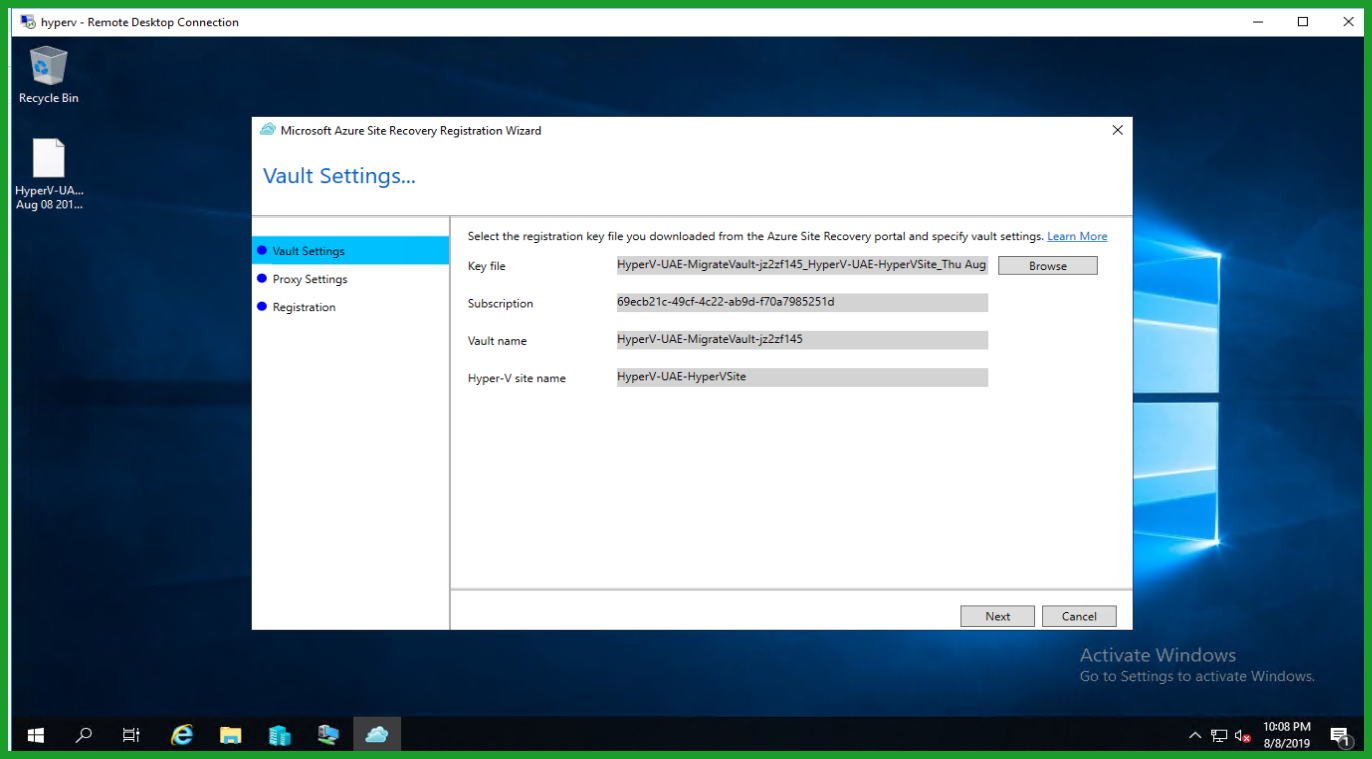Maximize the Remote Desktop Connection window
Image resolution: width=1372 pixels, height=759 pixels.
(x=1303, y=21)
